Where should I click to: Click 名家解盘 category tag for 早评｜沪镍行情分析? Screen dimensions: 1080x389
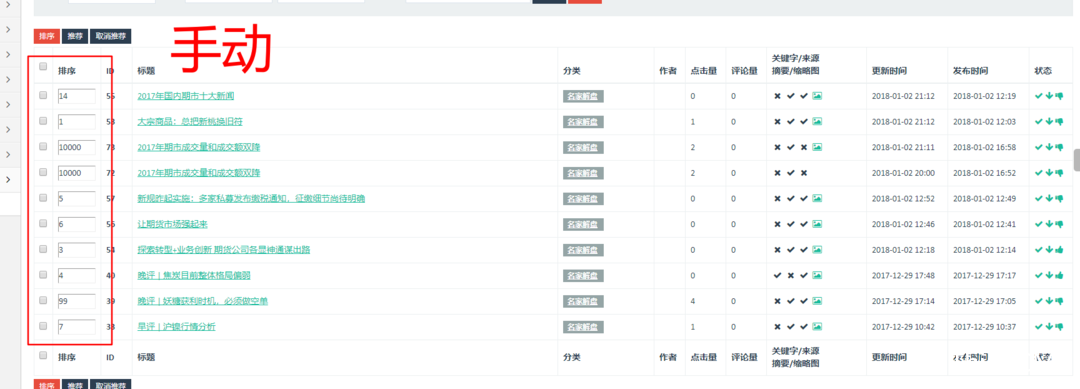pyautogui.click(x=583, y=326)
